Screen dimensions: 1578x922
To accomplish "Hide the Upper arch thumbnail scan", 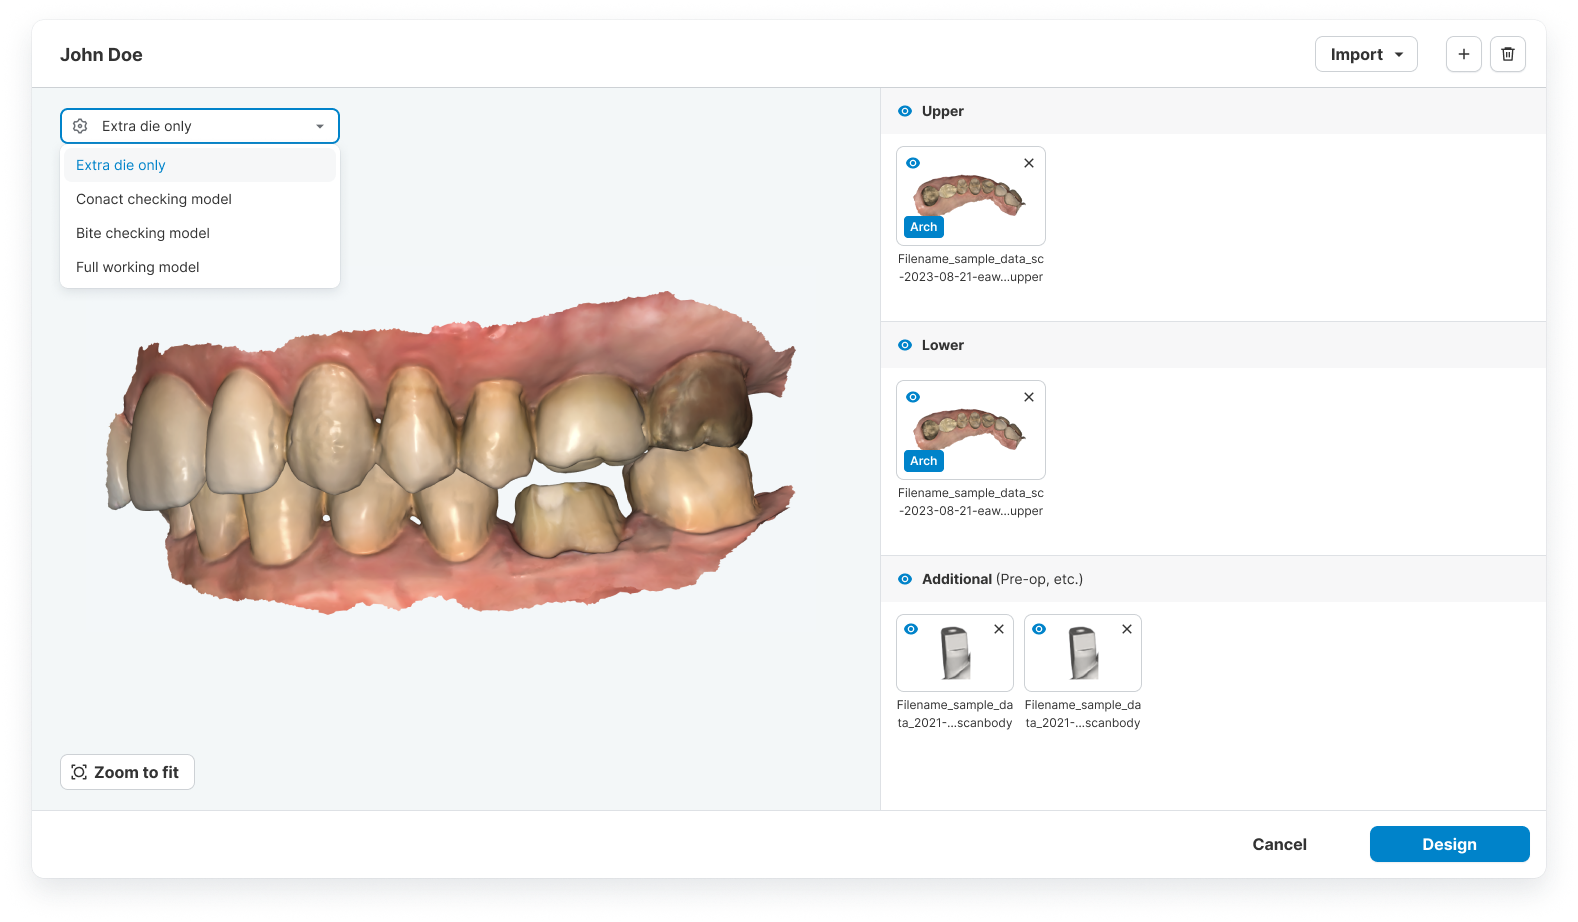I will tap(913, 163).
